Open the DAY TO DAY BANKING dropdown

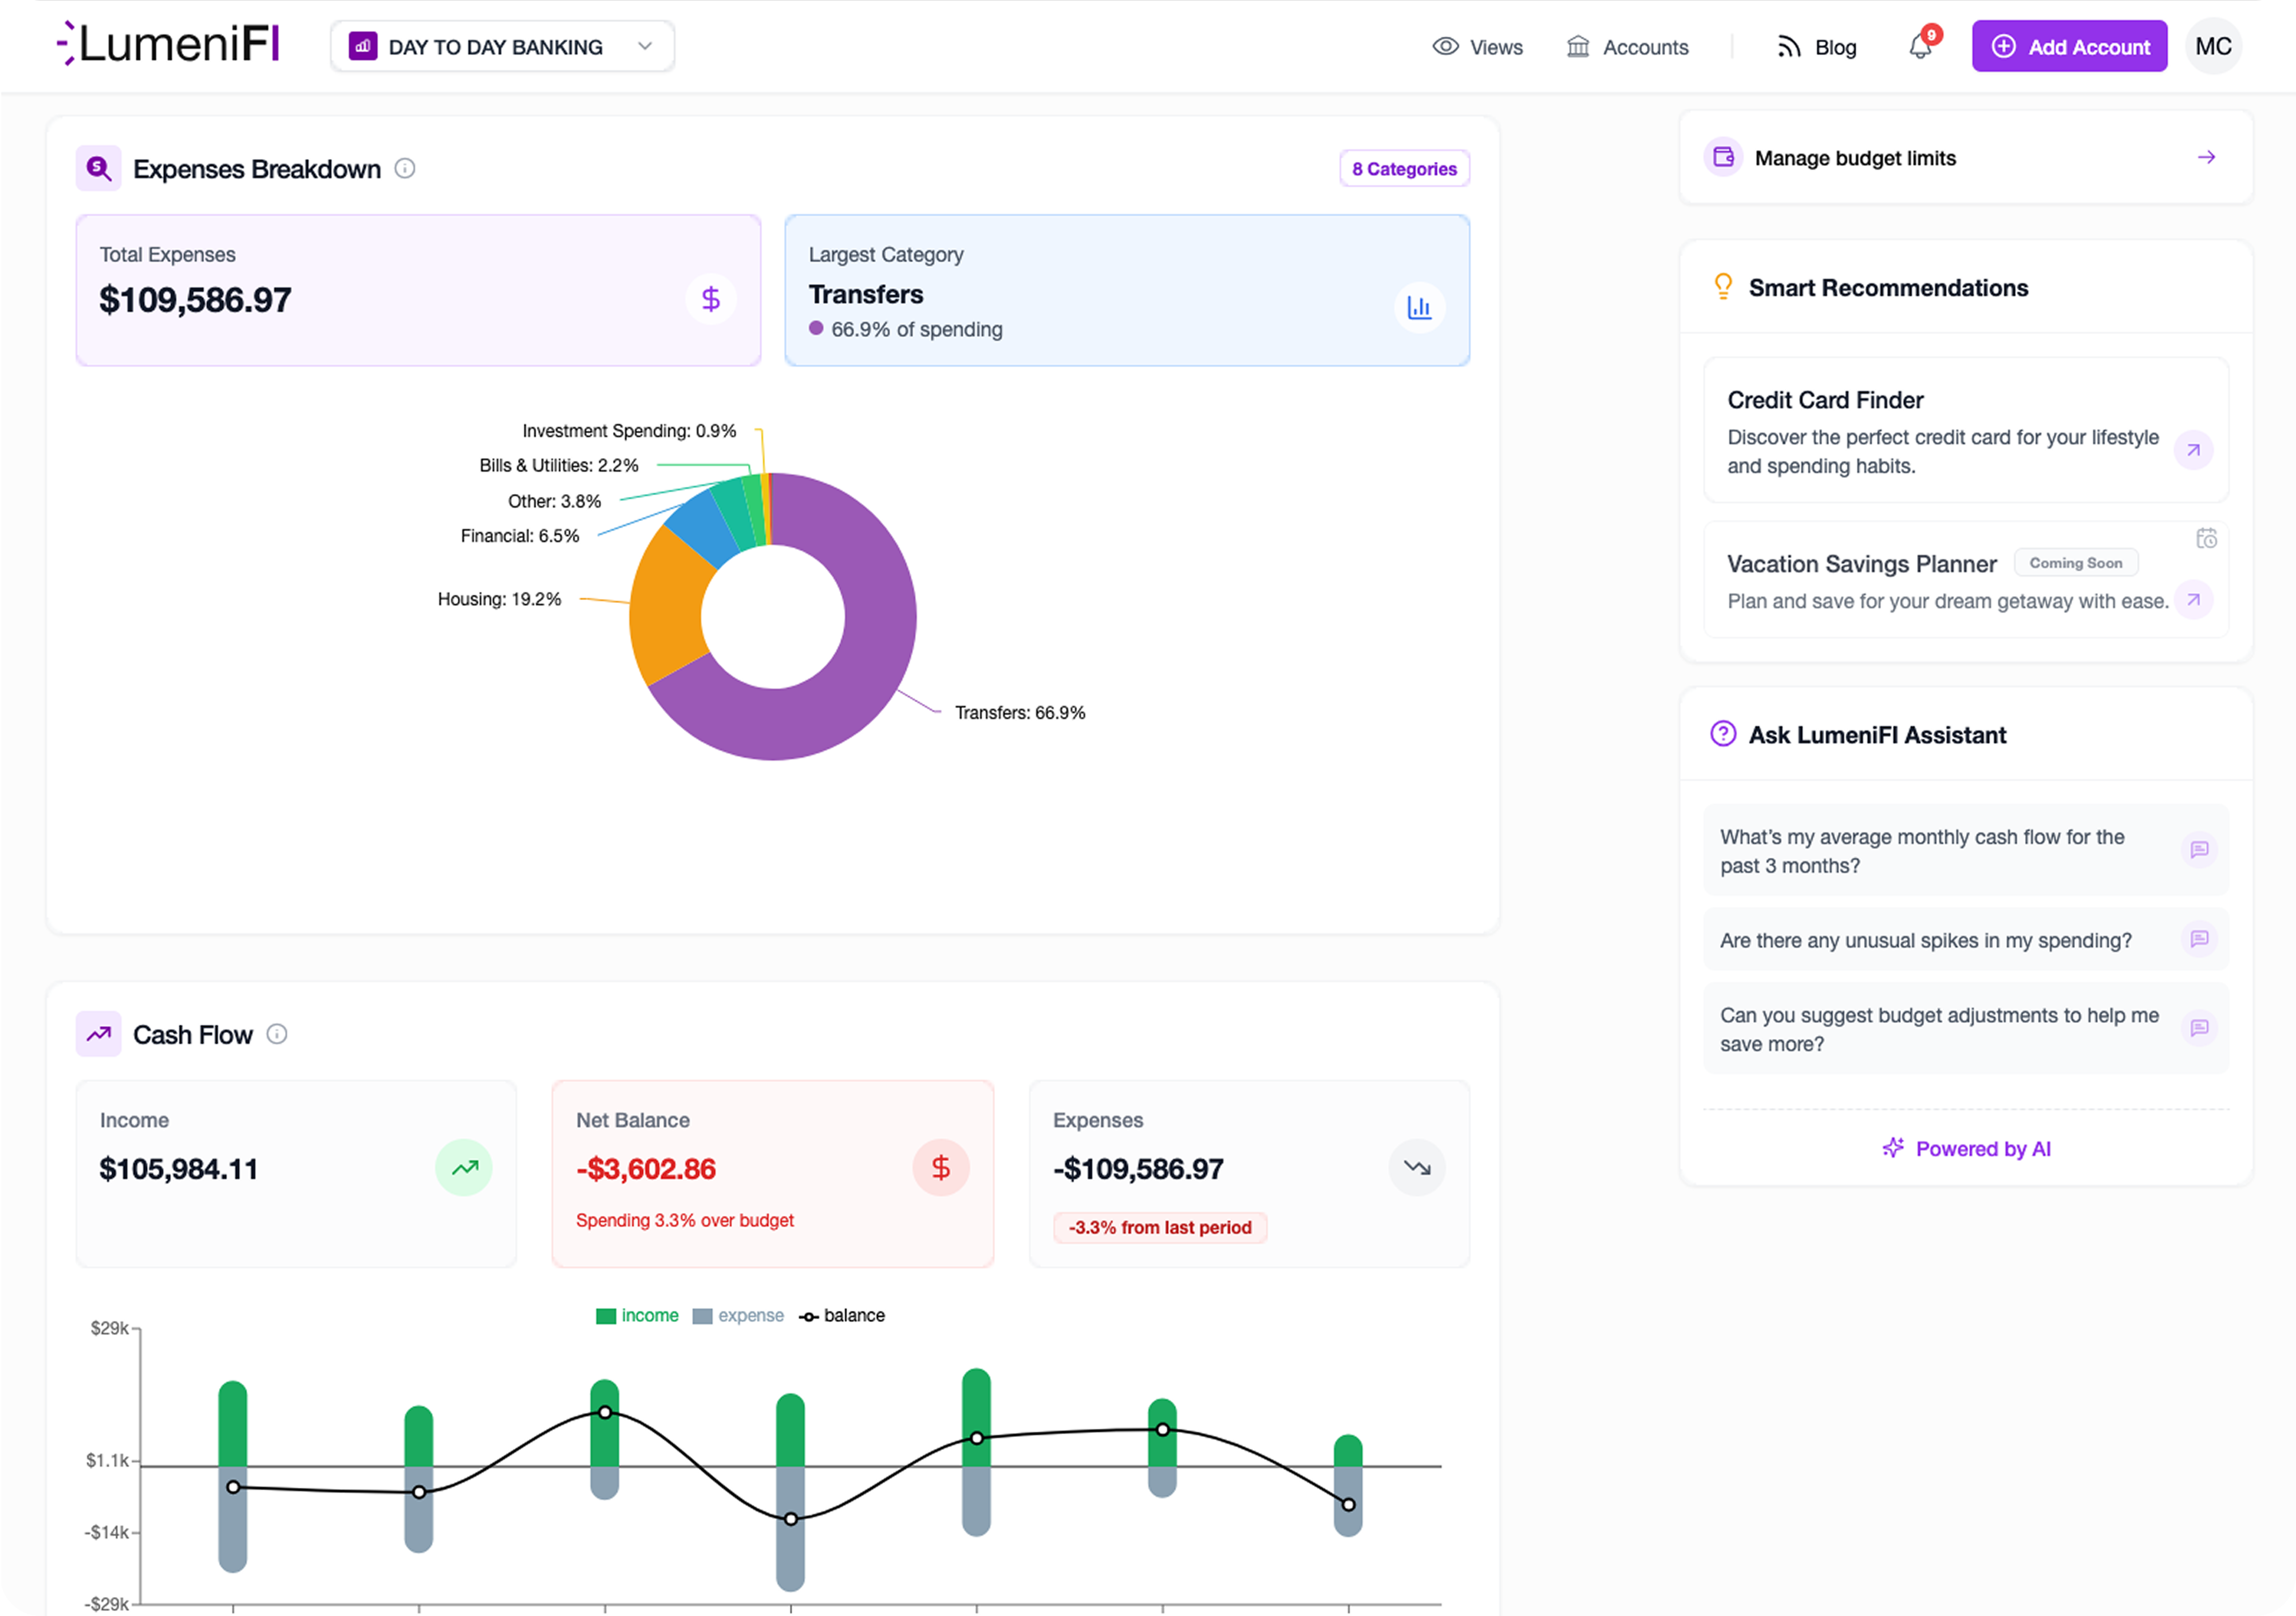(x=501, y=46)
